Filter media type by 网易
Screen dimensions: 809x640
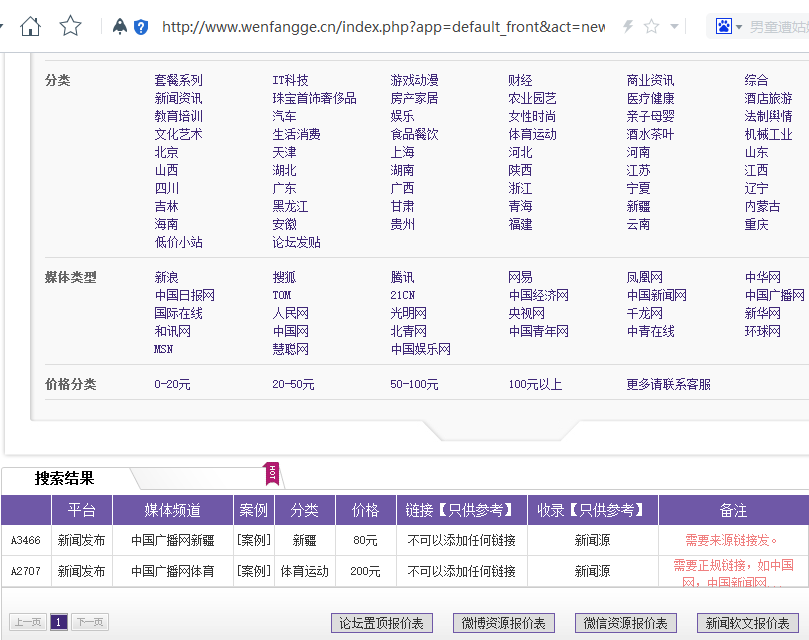tap(520, 278)
